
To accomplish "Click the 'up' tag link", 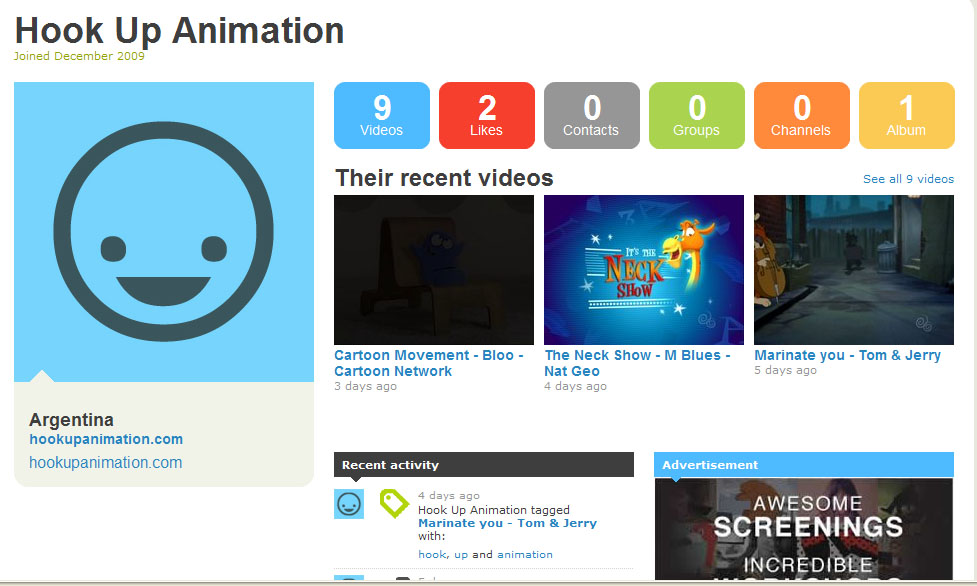I will coord(461,555).
